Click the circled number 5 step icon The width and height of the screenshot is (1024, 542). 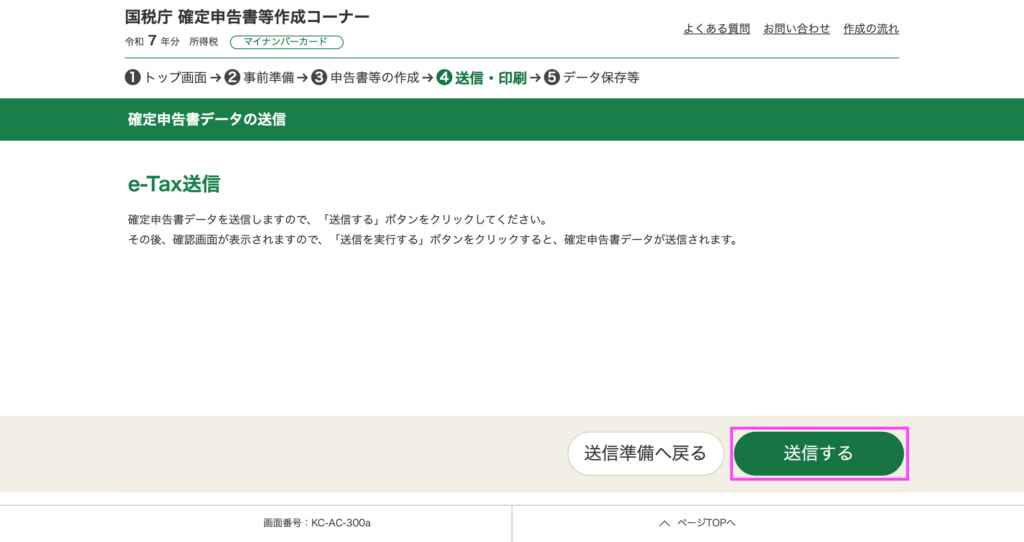tap(551, 78)
